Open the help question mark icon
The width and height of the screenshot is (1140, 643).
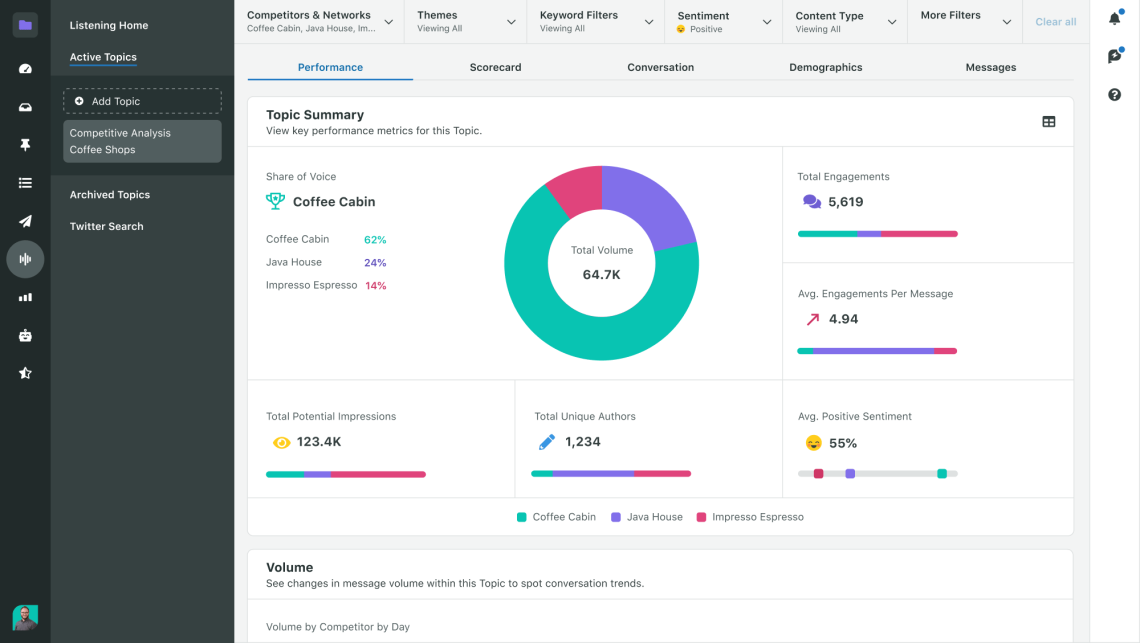click(1113, 95)
